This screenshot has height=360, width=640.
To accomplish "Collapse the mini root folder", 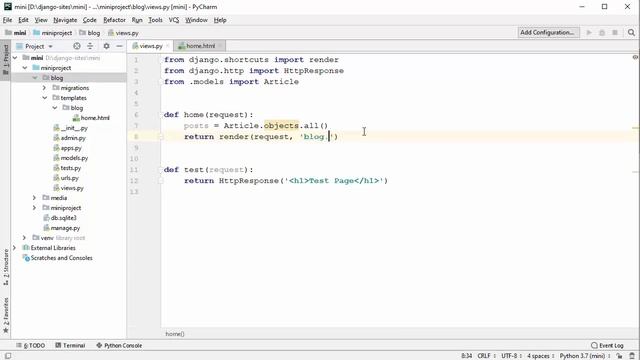I will click(x=15, y=58).
